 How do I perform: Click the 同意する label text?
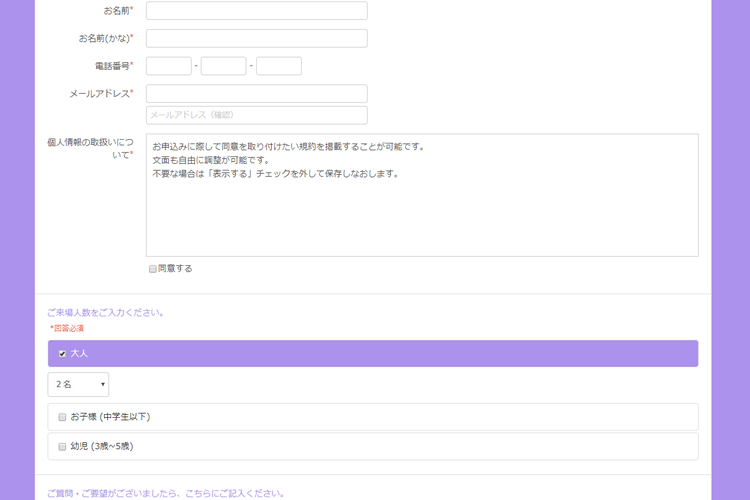click(x=175, y=269)
